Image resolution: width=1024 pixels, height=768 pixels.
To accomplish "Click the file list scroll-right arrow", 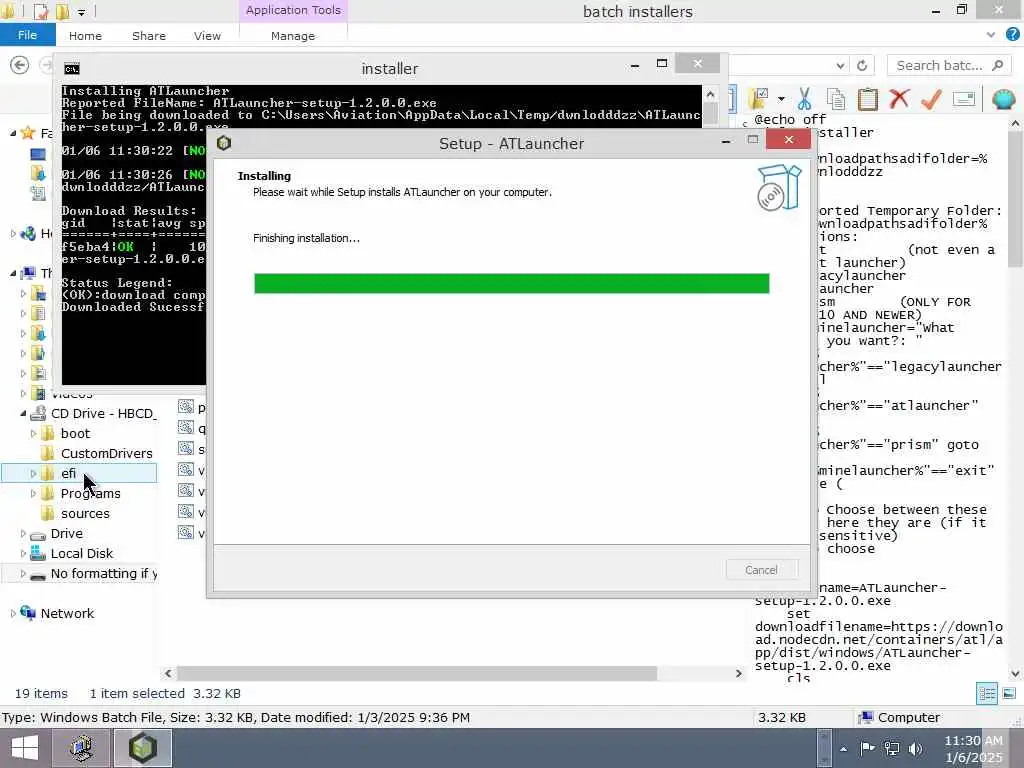I will click(739, 673).
